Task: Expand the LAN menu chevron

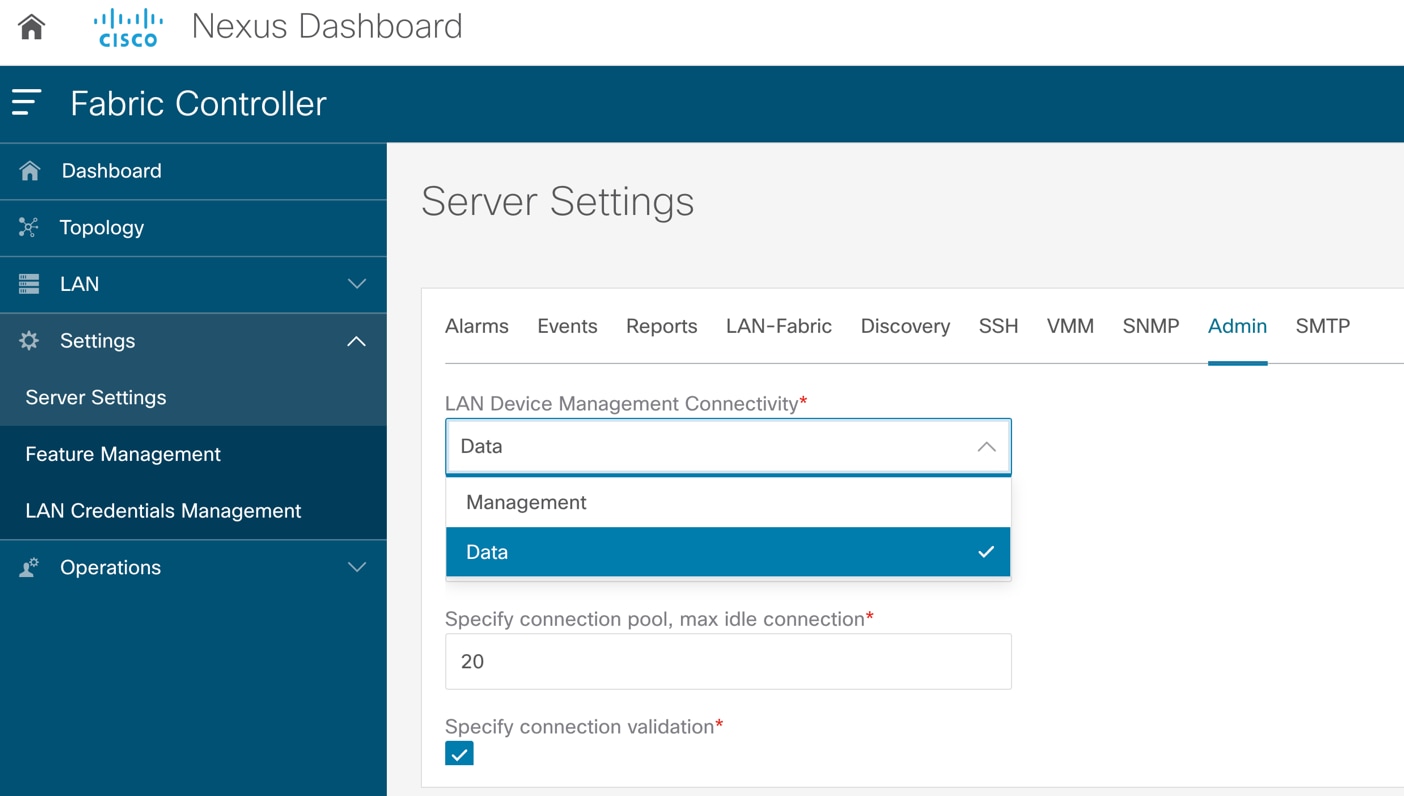Action: [x=357, y=284]
